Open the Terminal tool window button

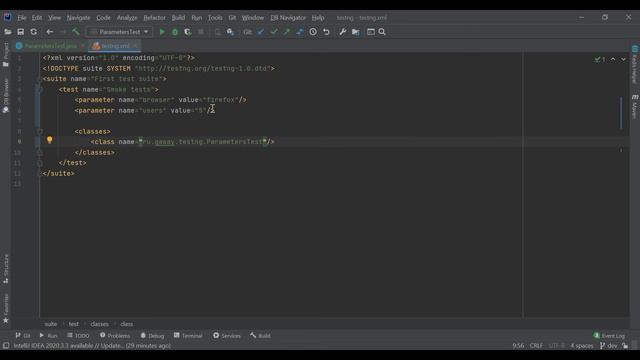188,336
